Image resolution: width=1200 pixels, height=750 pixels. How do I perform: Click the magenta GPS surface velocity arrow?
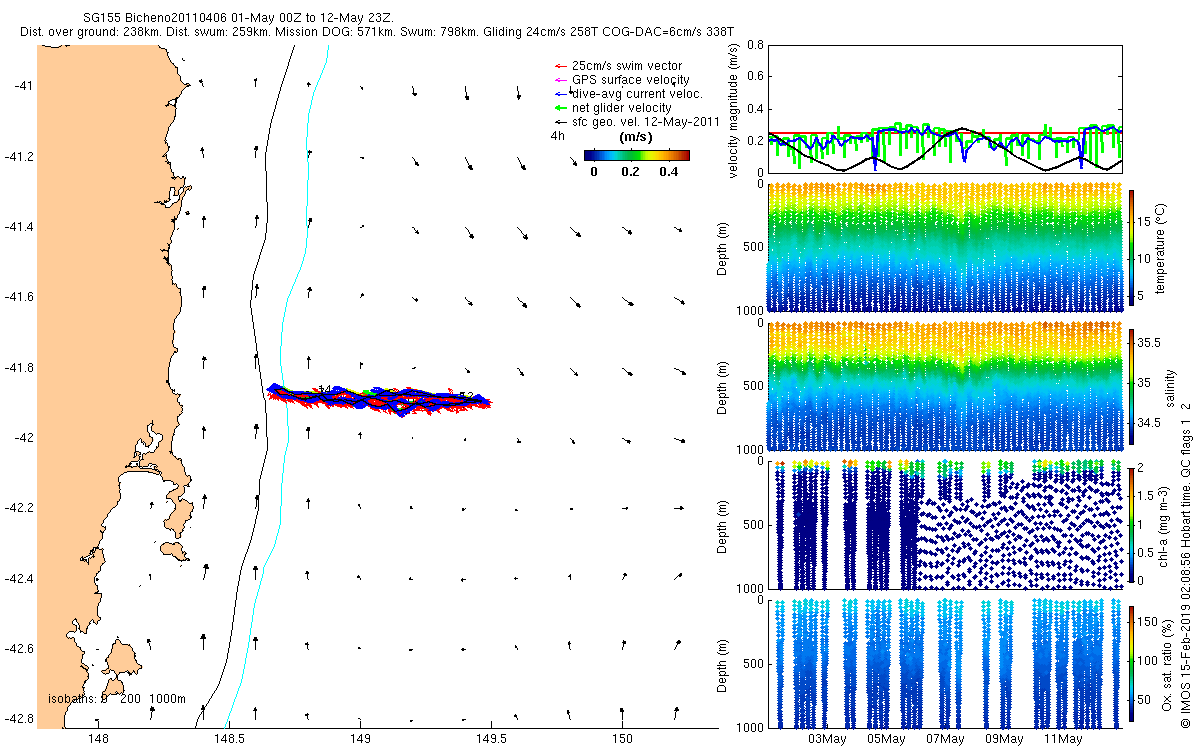point(561,80)
